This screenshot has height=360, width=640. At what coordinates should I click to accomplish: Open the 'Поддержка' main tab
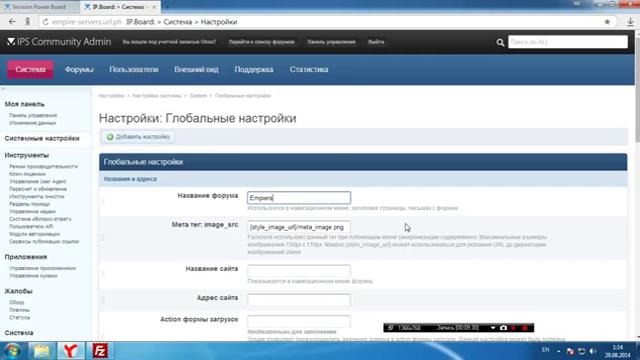[x=254, y=69]
